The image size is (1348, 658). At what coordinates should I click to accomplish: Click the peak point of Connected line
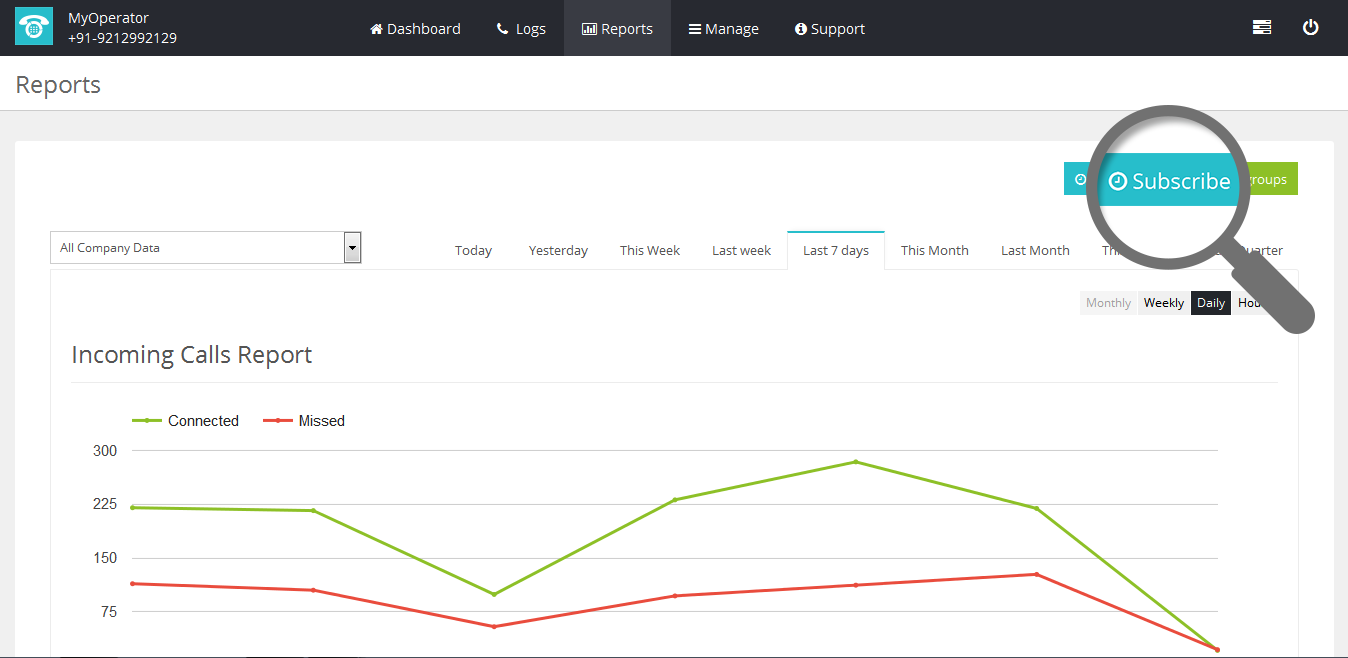(x=856, y=462)
